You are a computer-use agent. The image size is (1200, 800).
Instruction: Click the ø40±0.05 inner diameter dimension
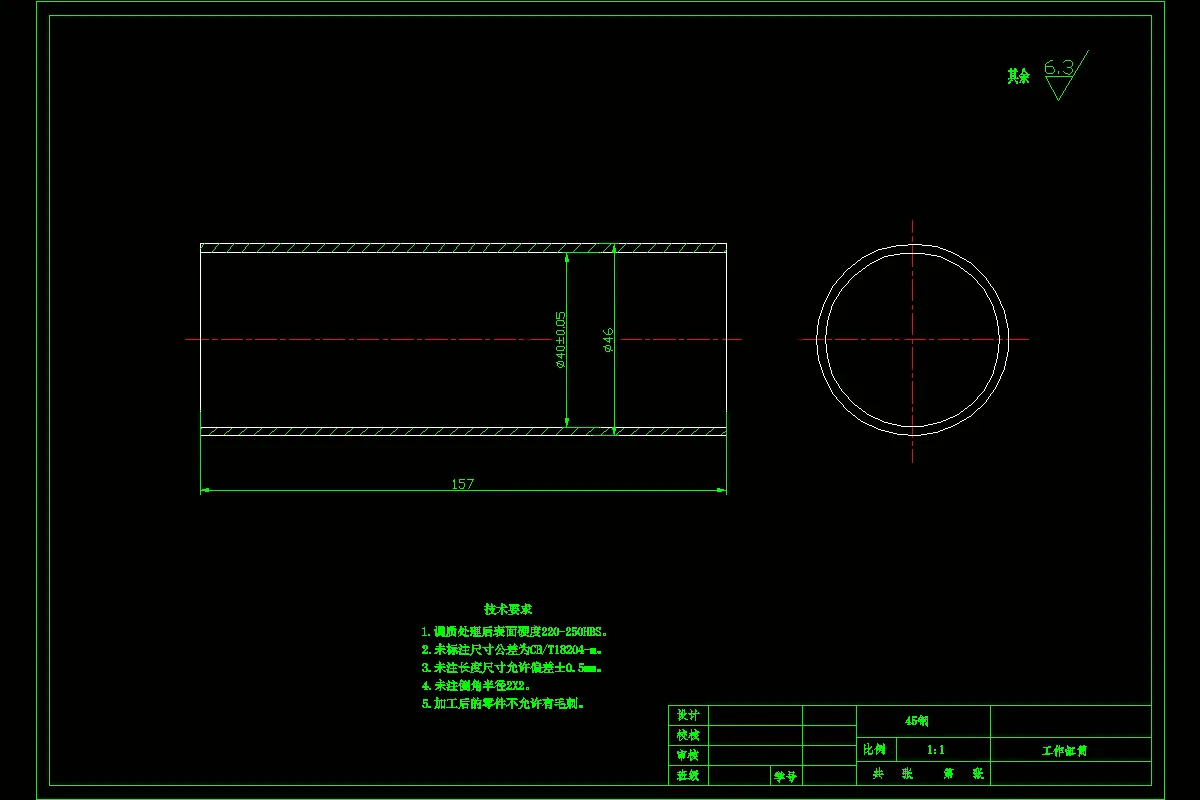(561, 339)
